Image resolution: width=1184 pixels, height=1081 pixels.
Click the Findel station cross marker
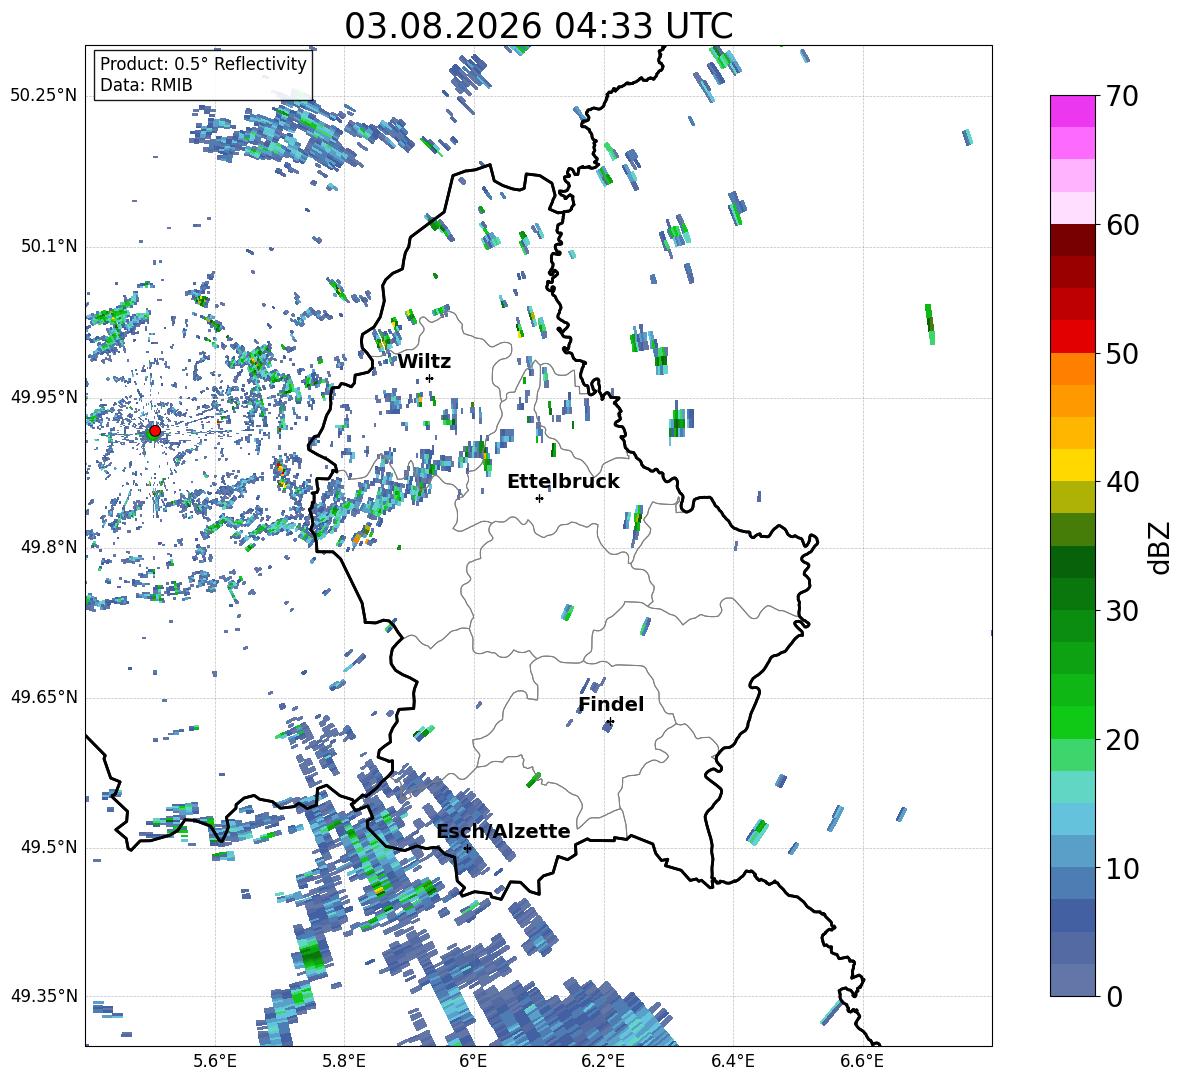click(x=610, y=722)
